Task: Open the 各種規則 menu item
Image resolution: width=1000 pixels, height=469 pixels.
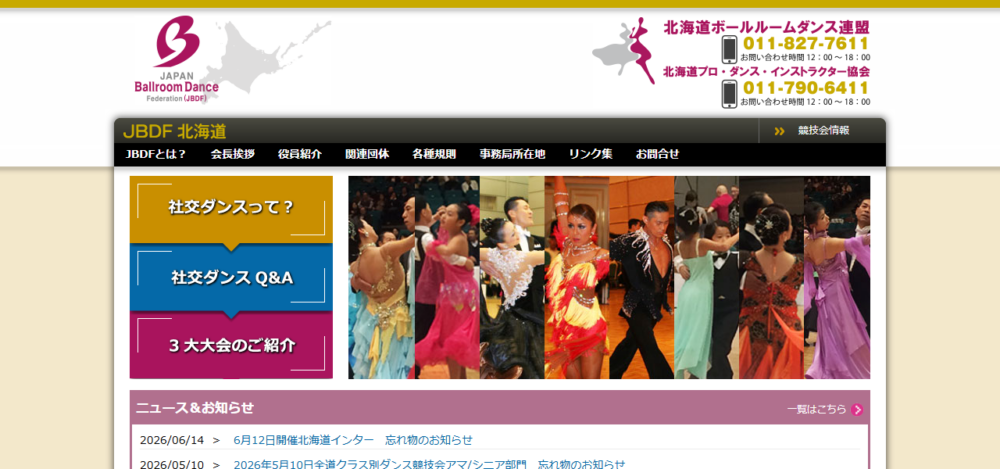Action: point(434,154)
